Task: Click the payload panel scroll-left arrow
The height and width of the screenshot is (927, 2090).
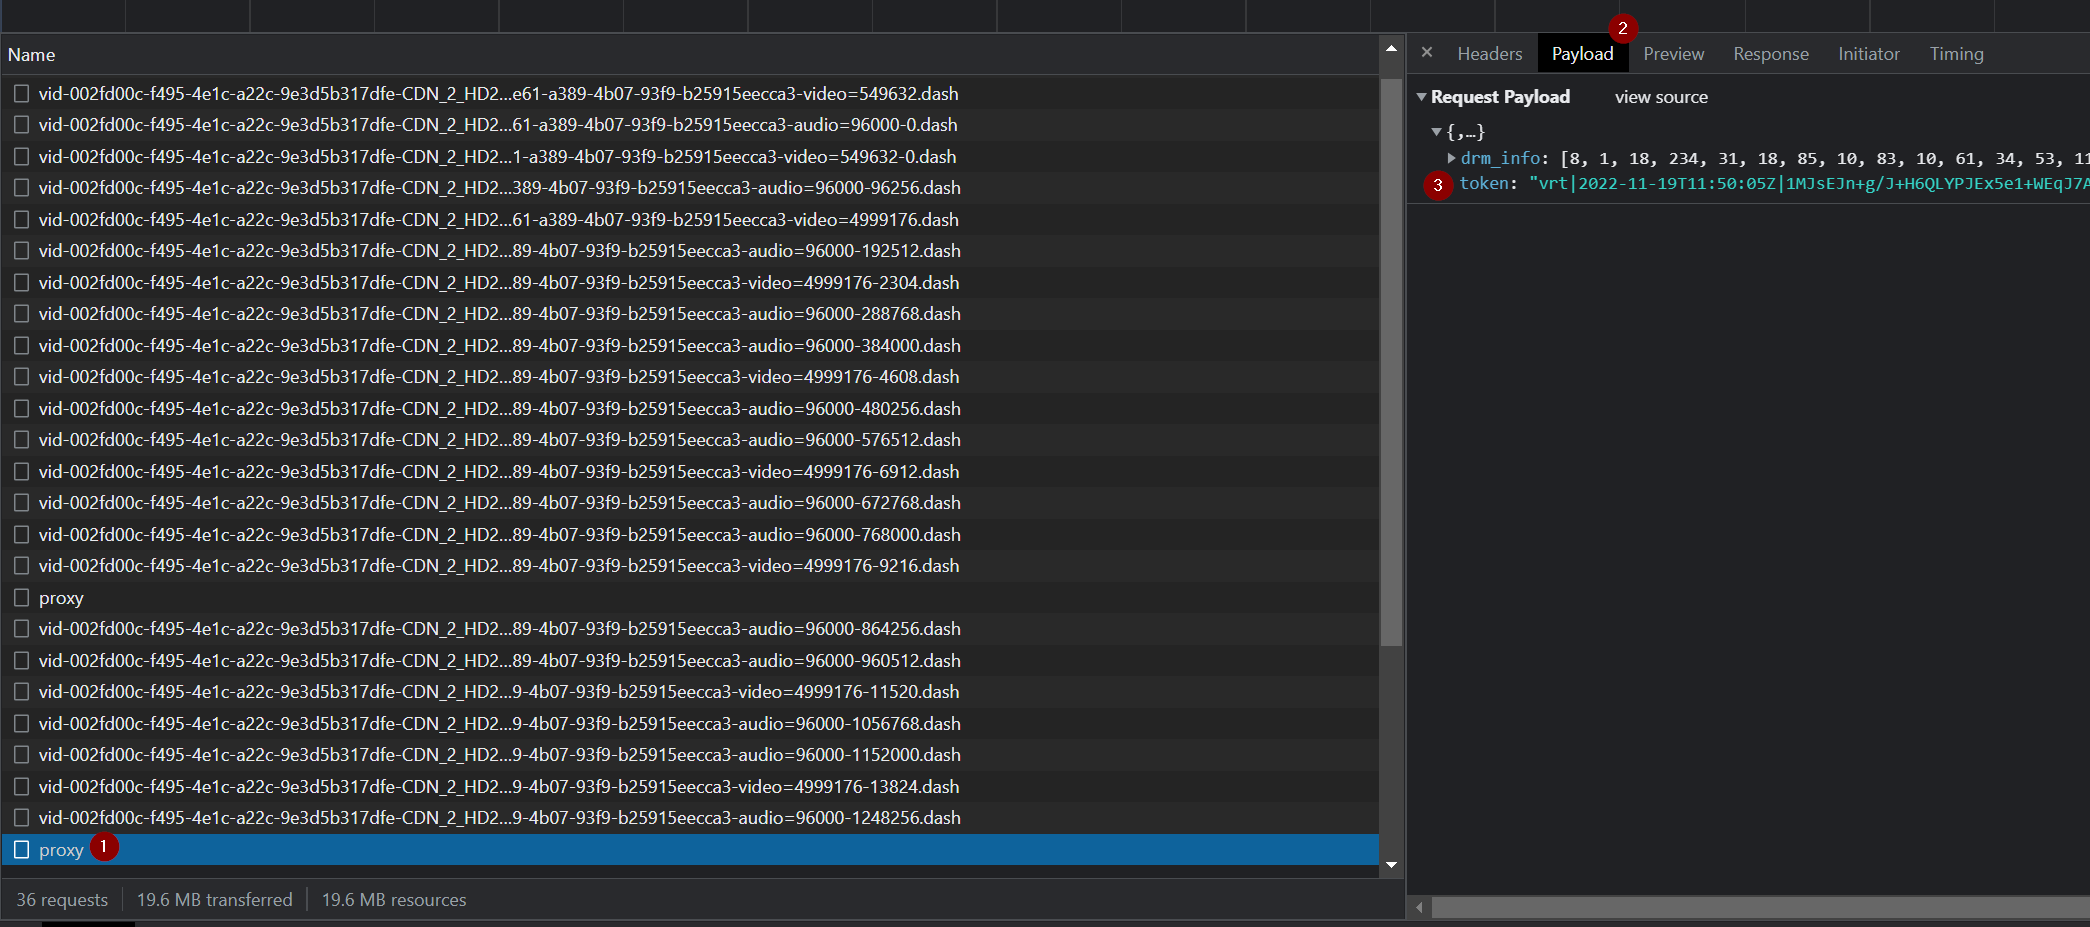Action: pos(1419,907)
